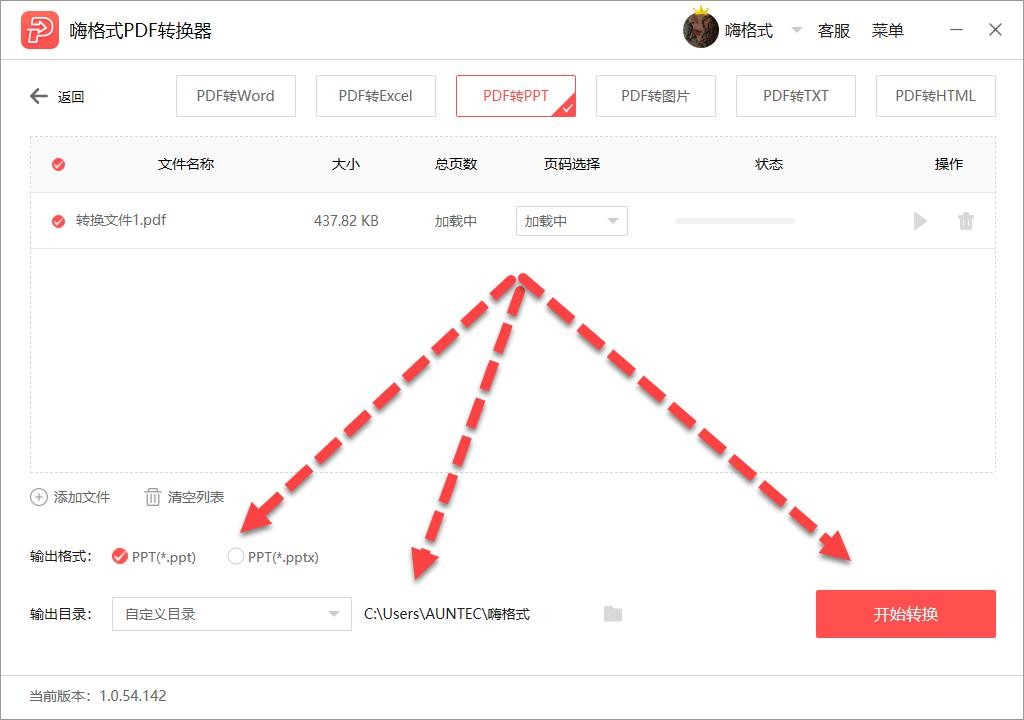
Task: Click the 大小 column header
Action: (345, 164)
